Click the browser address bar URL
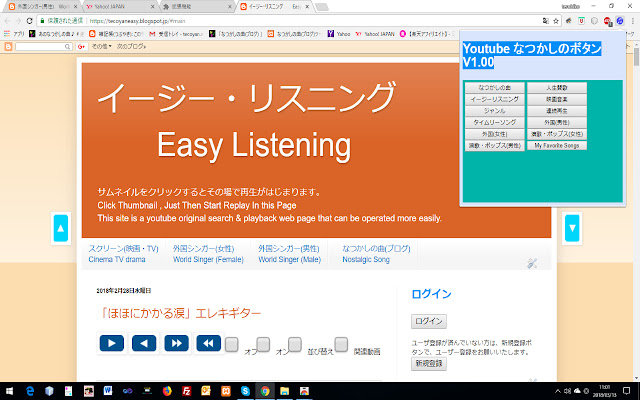 pyautogui.click(x=137, y=21)
